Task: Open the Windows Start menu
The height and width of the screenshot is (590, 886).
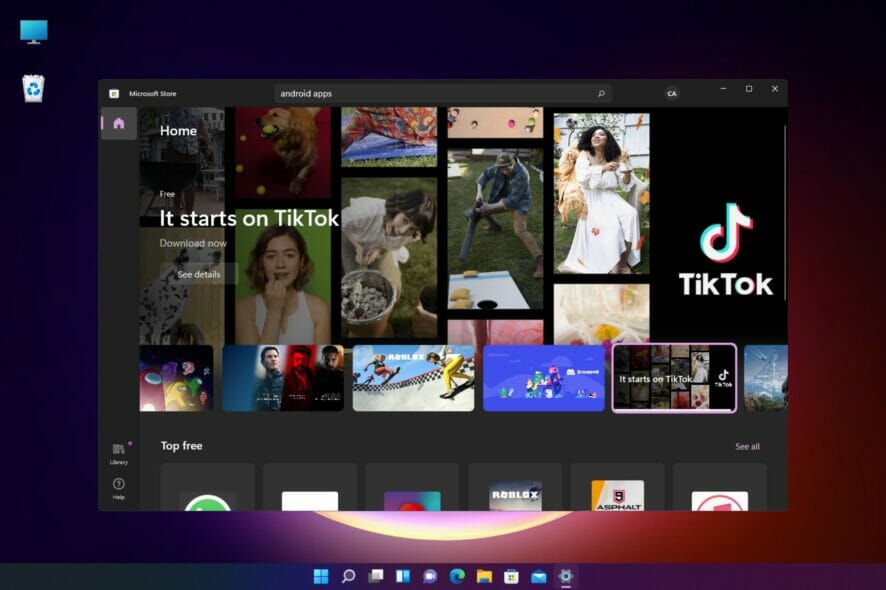Action: coord(321,576)
